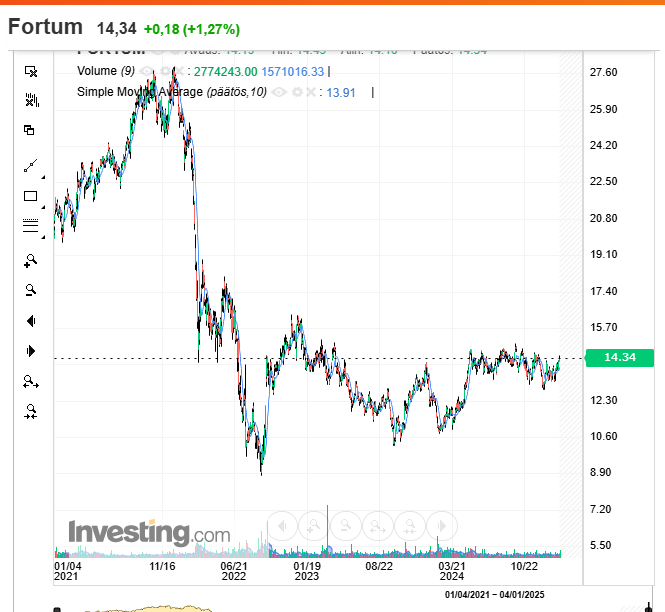Click the Volume average value 1571016.33

pos(293,72)
